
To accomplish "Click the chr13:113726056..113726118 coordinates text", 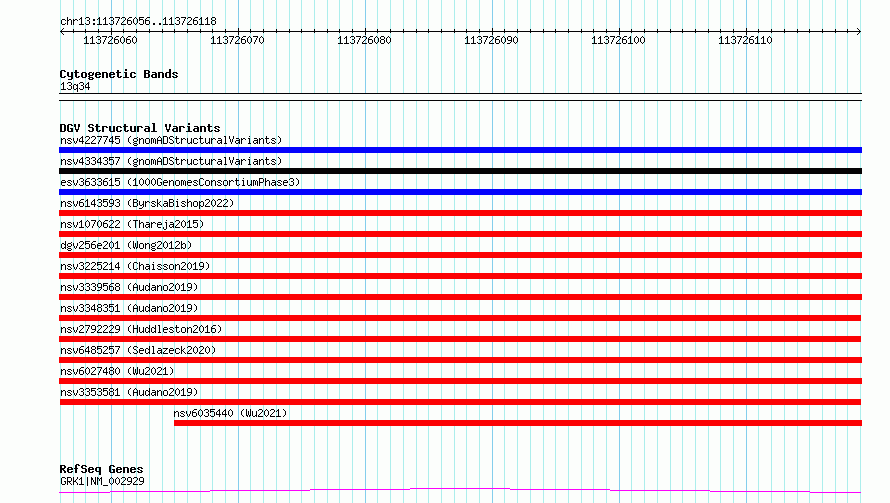I will 138,22.
